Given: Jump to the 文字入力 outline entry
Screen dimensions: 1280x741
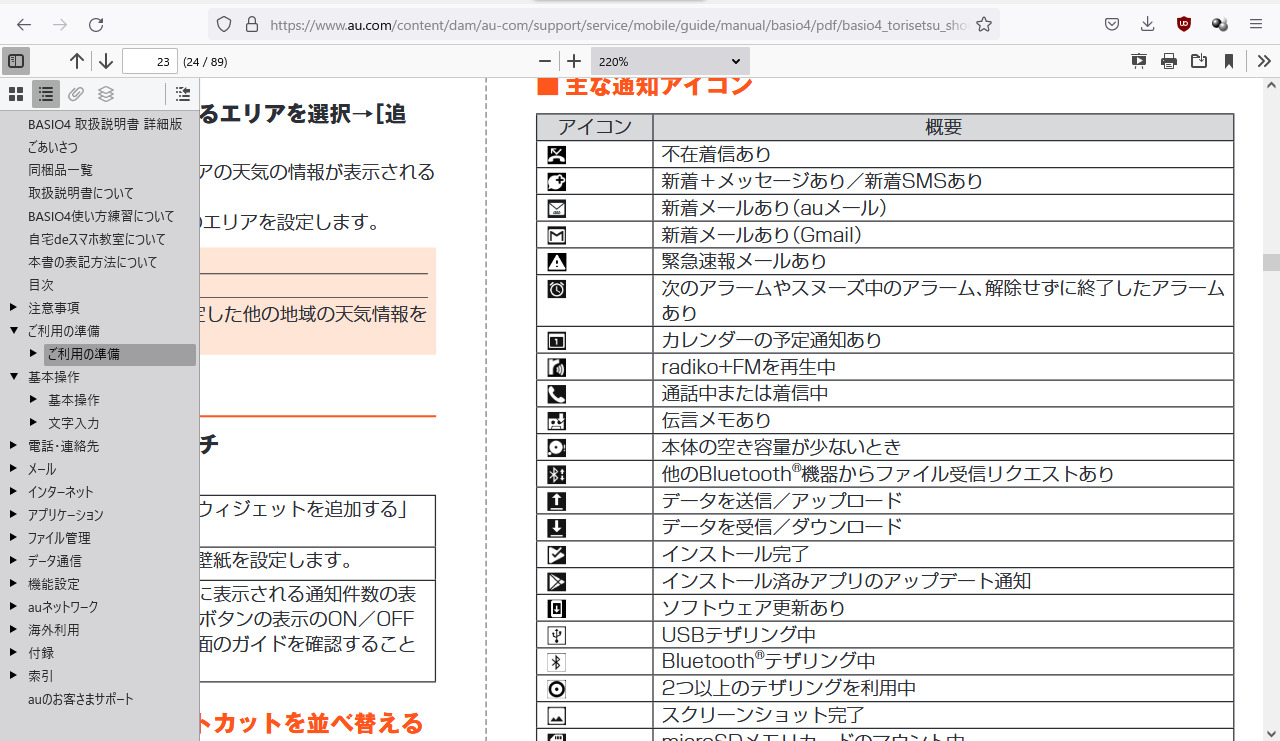Looking at the screenshot, I should pyautogui.click(x=73, y=423).
